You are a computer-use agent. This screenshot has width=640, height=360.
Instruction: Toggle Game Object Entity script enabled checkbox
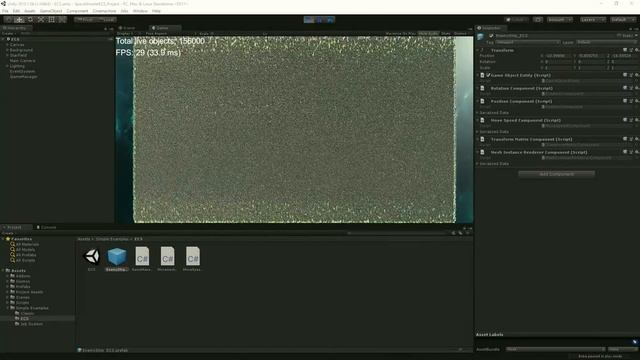click(488, 75)
